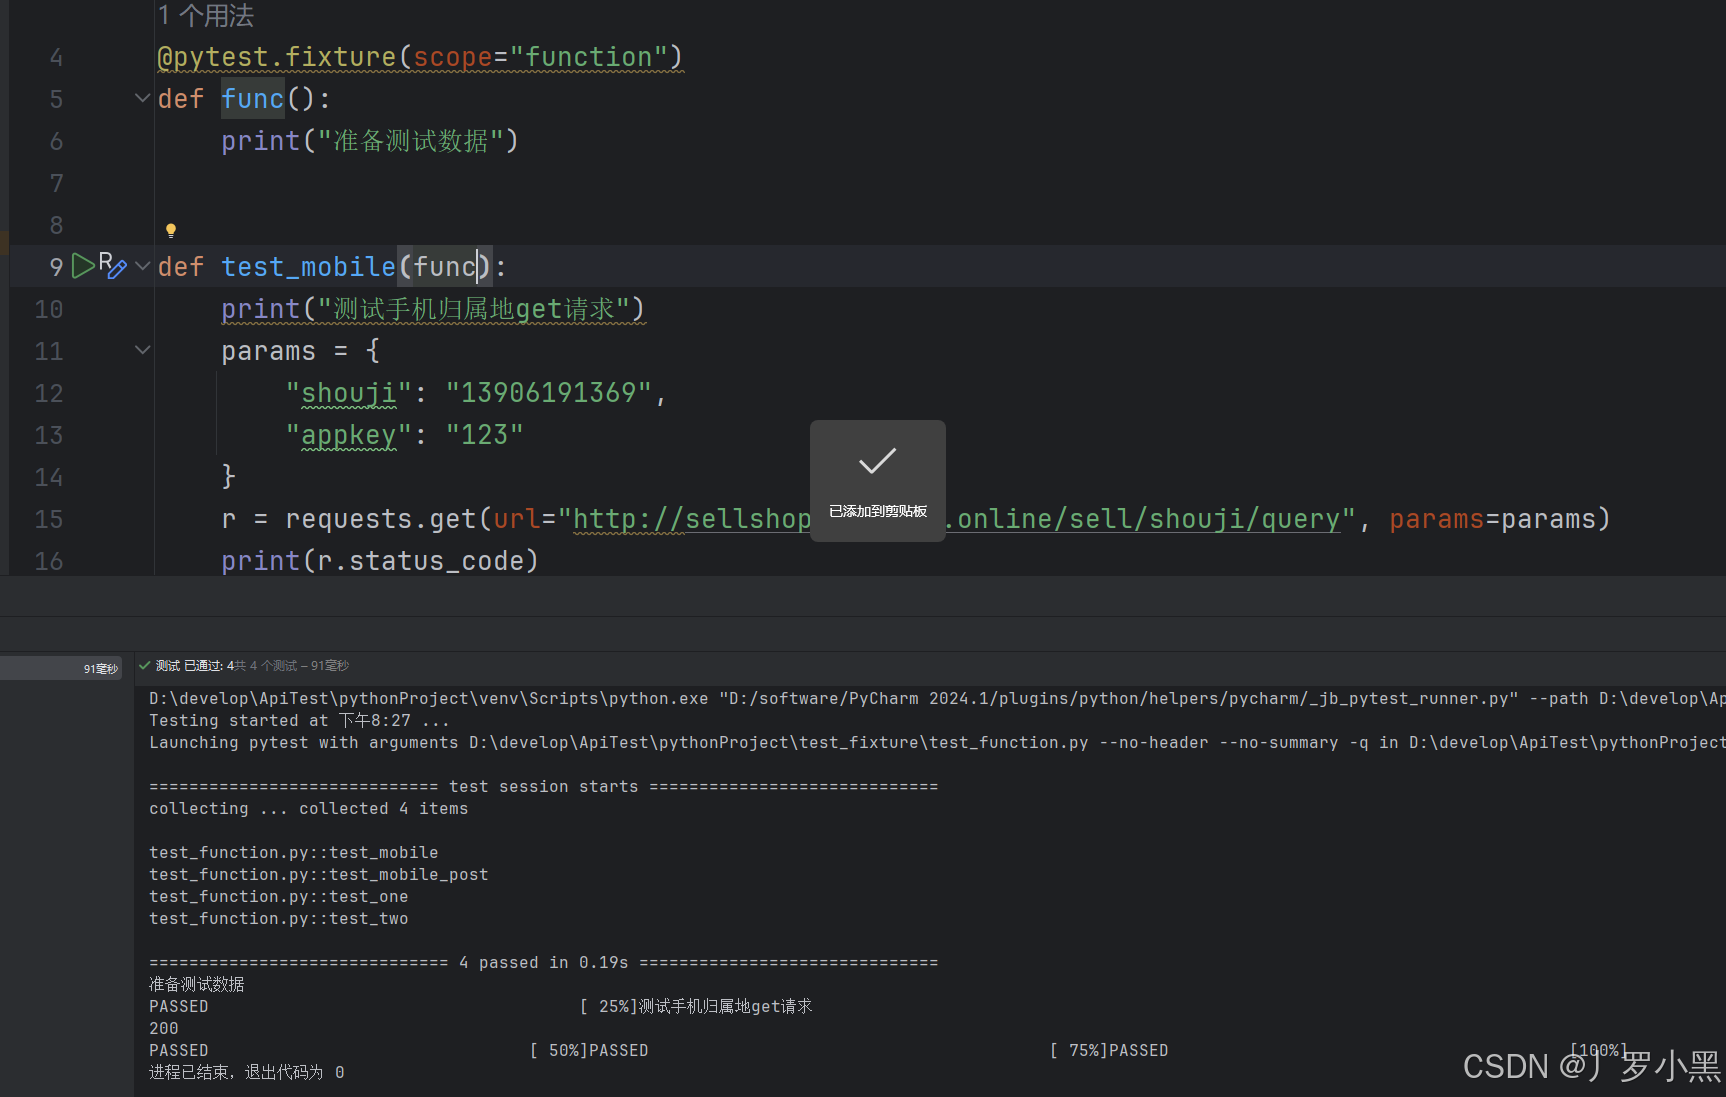The width and height of the screenshot is (1726, 1097).
Task: Click the "appkey" dictionary key
Action: (349, 435)
